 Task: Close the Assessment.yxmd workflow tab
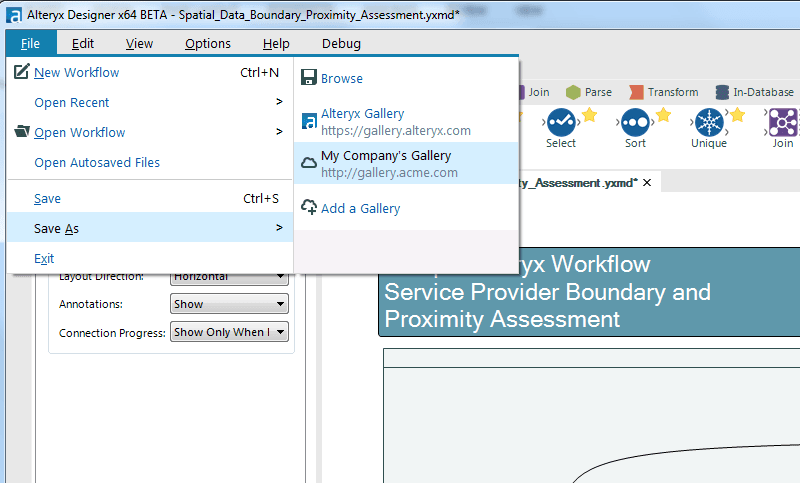(647, 183)
